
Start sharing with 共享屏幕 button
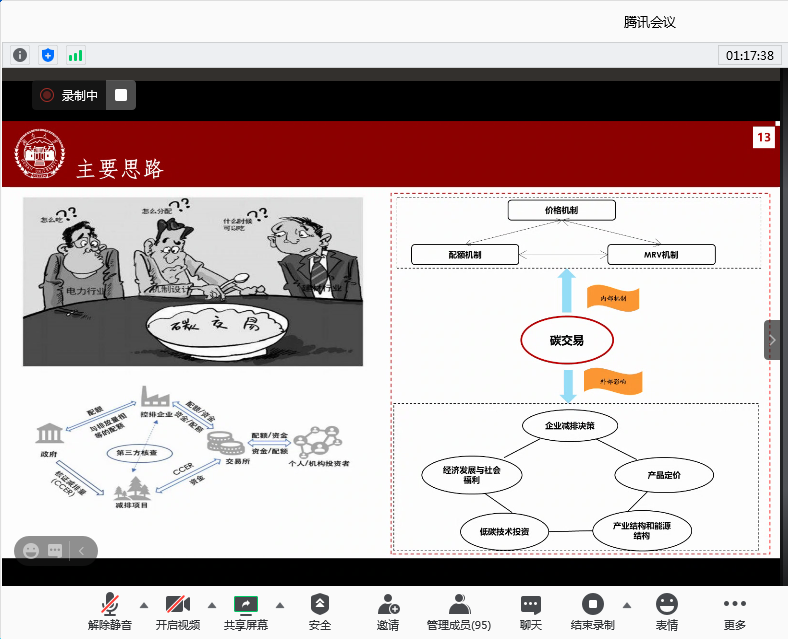[x=245, y=611]
